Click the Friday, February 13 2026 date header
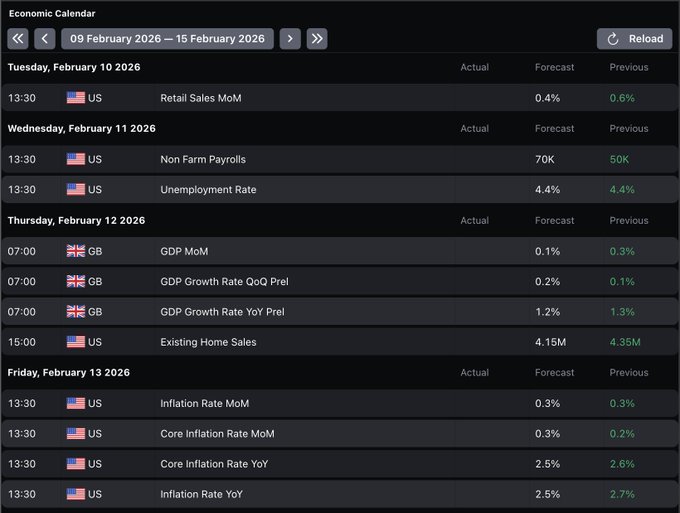680x513 pixels. pos(69,372)
